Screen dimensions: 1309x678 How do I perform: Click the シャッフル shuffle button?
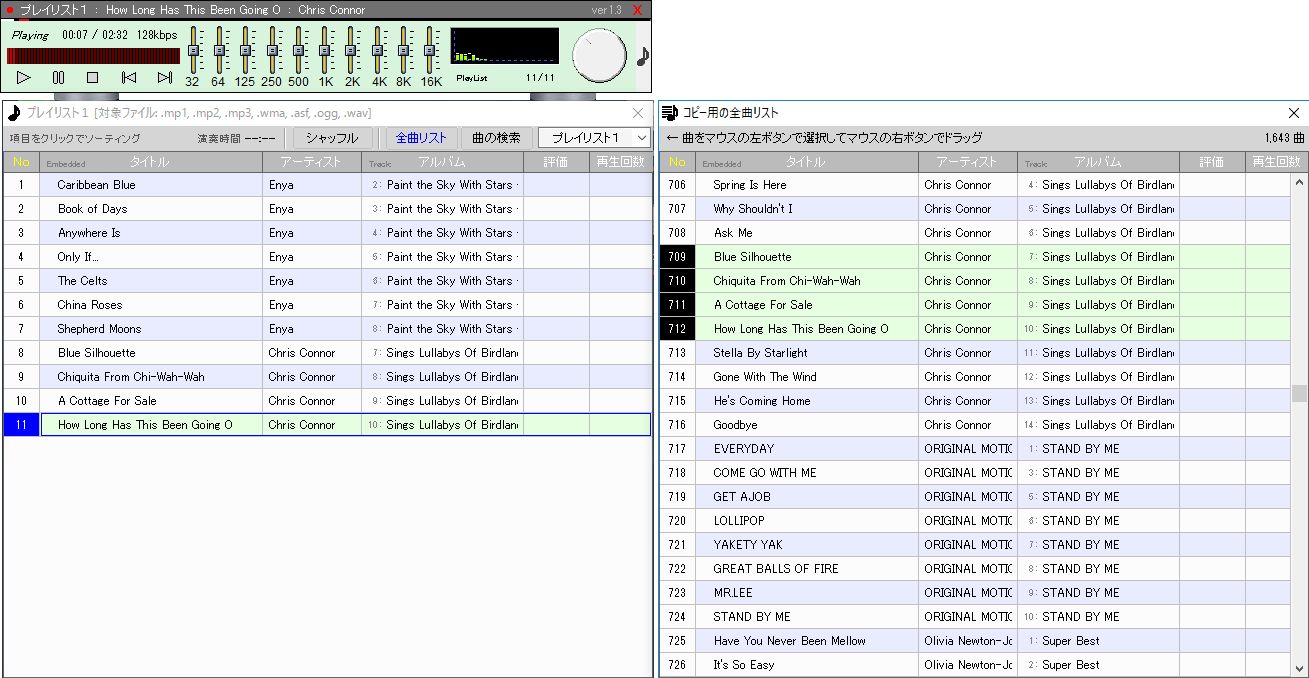tap(332, 138)
